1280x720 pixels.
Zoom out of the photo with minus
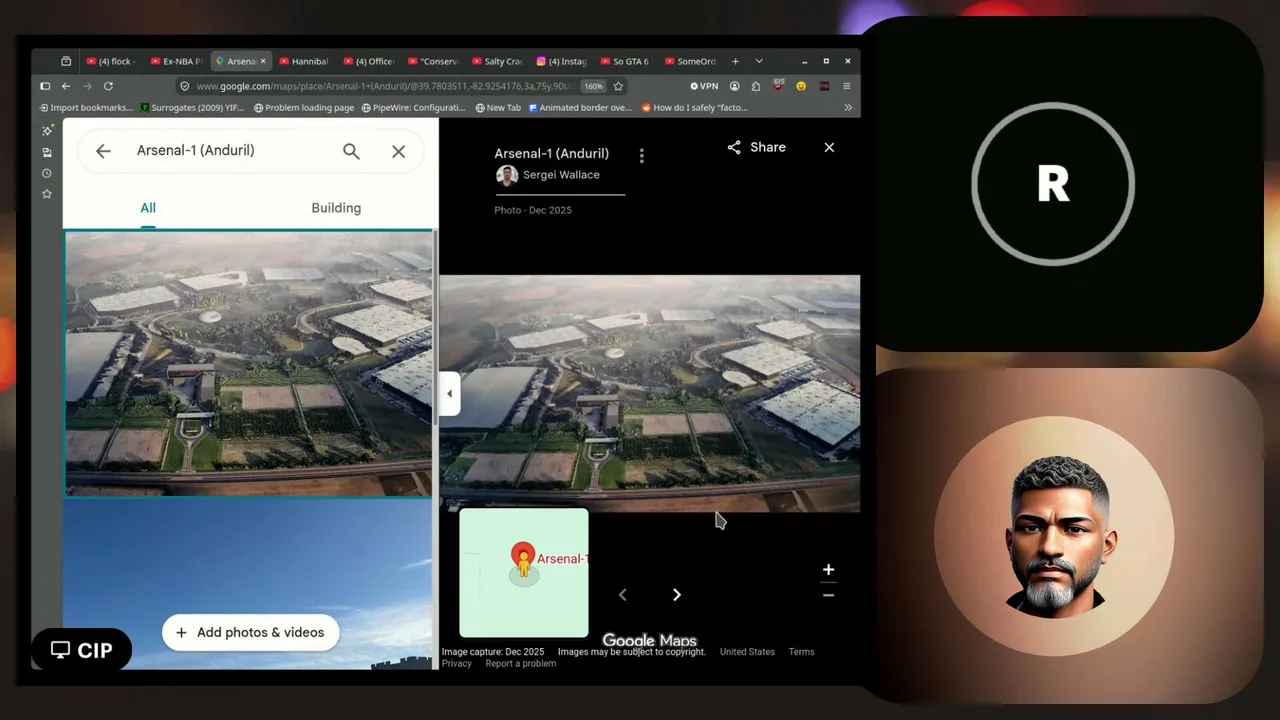pyautogui.click(x=828, y=595)
